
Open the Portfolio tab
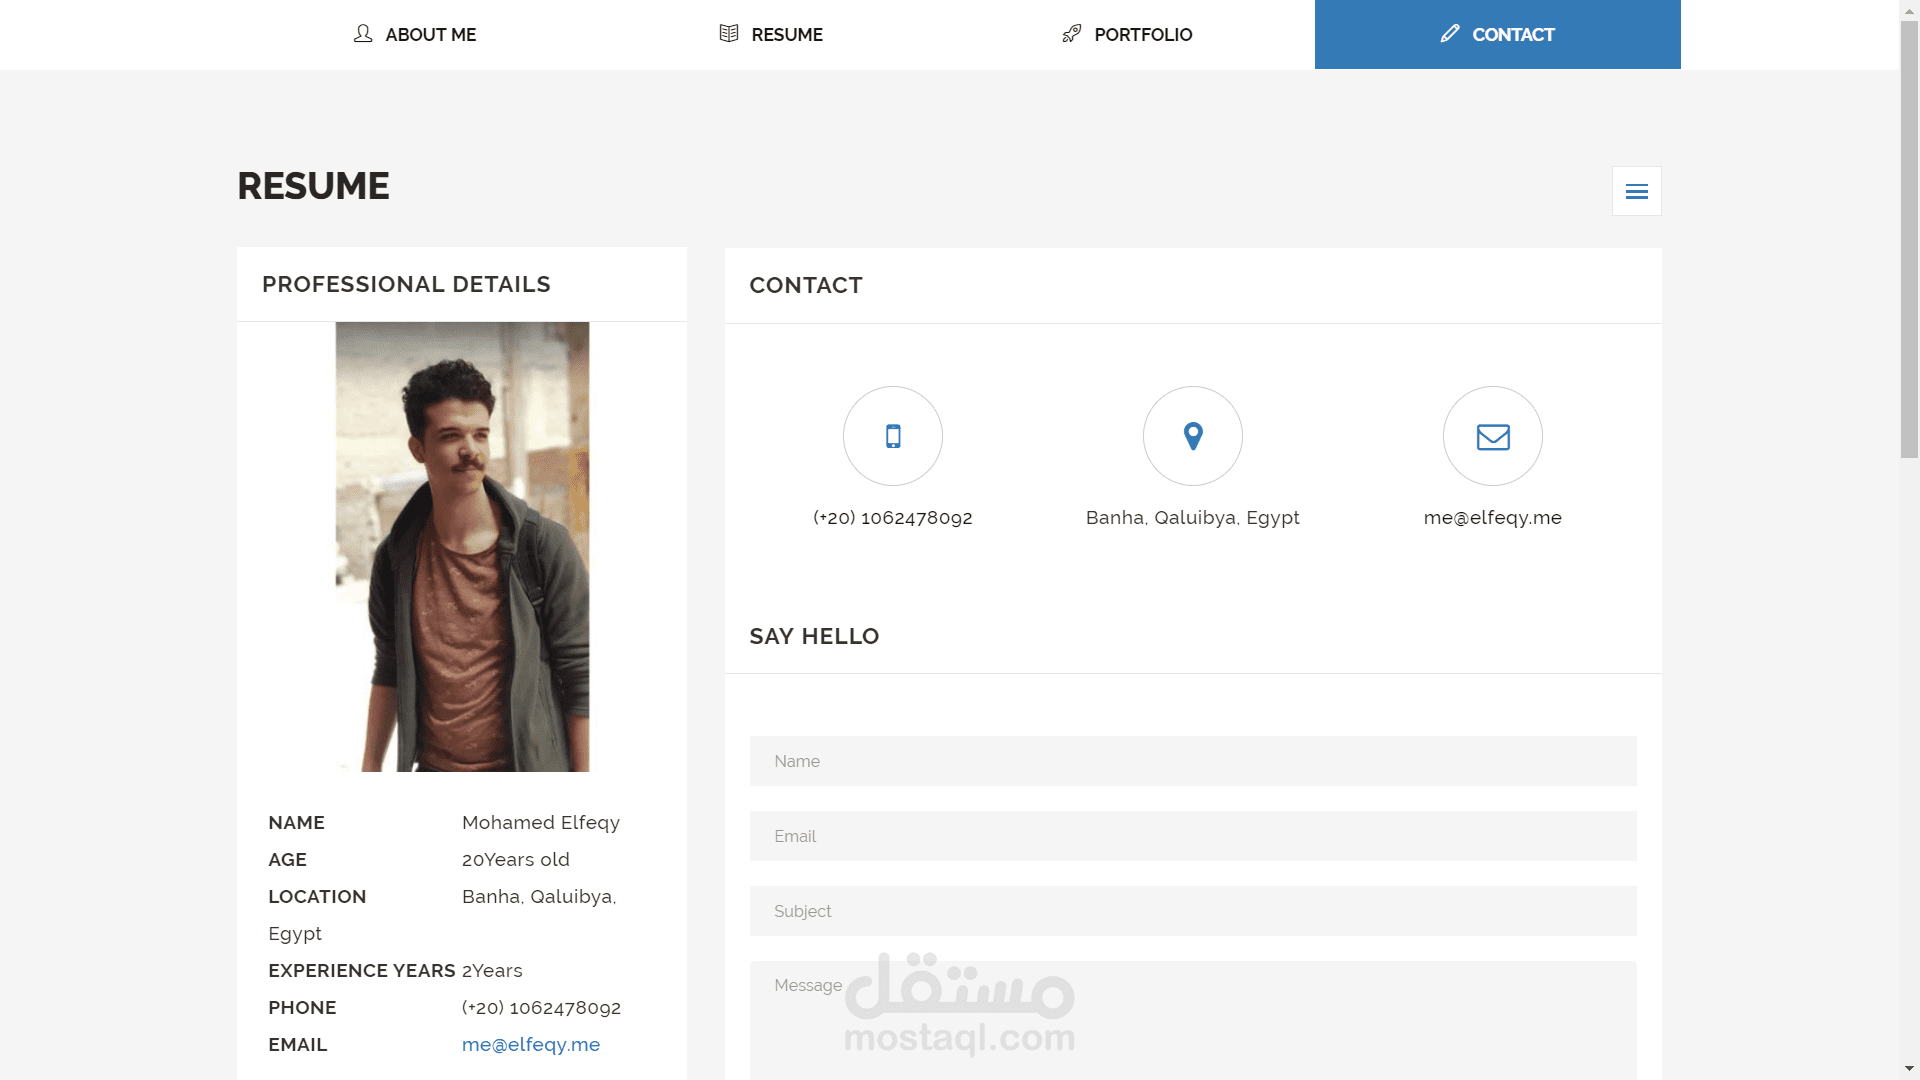point(1143,35)
